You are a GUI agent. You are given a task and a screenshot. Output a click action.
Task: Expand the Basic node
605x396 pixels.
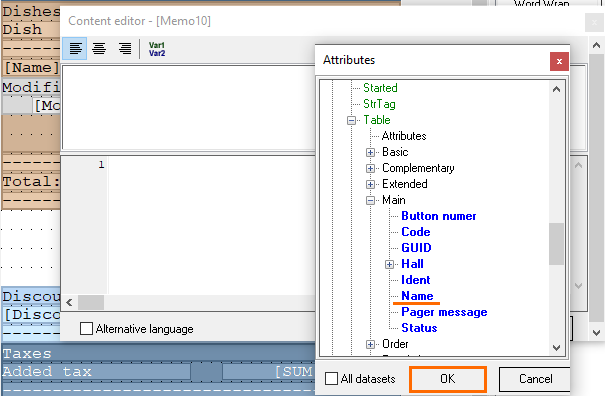pos(370,152)
